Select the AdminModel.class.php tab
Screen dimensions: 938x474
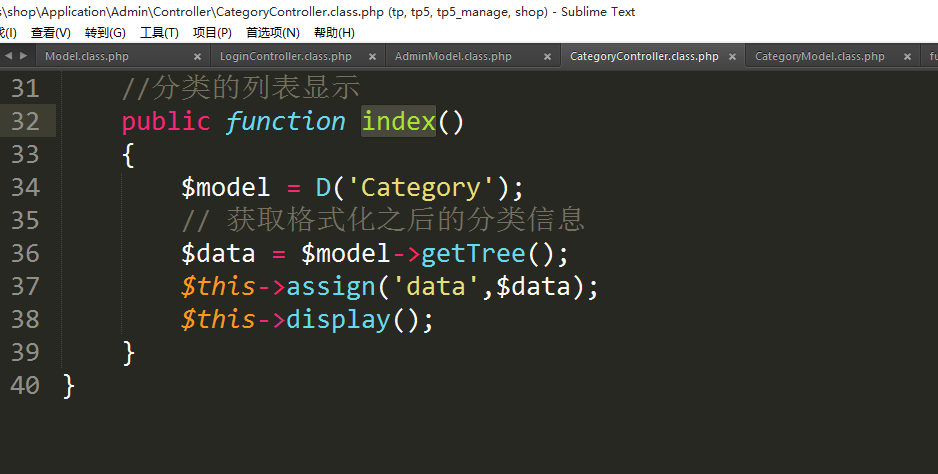click(453, 57)
